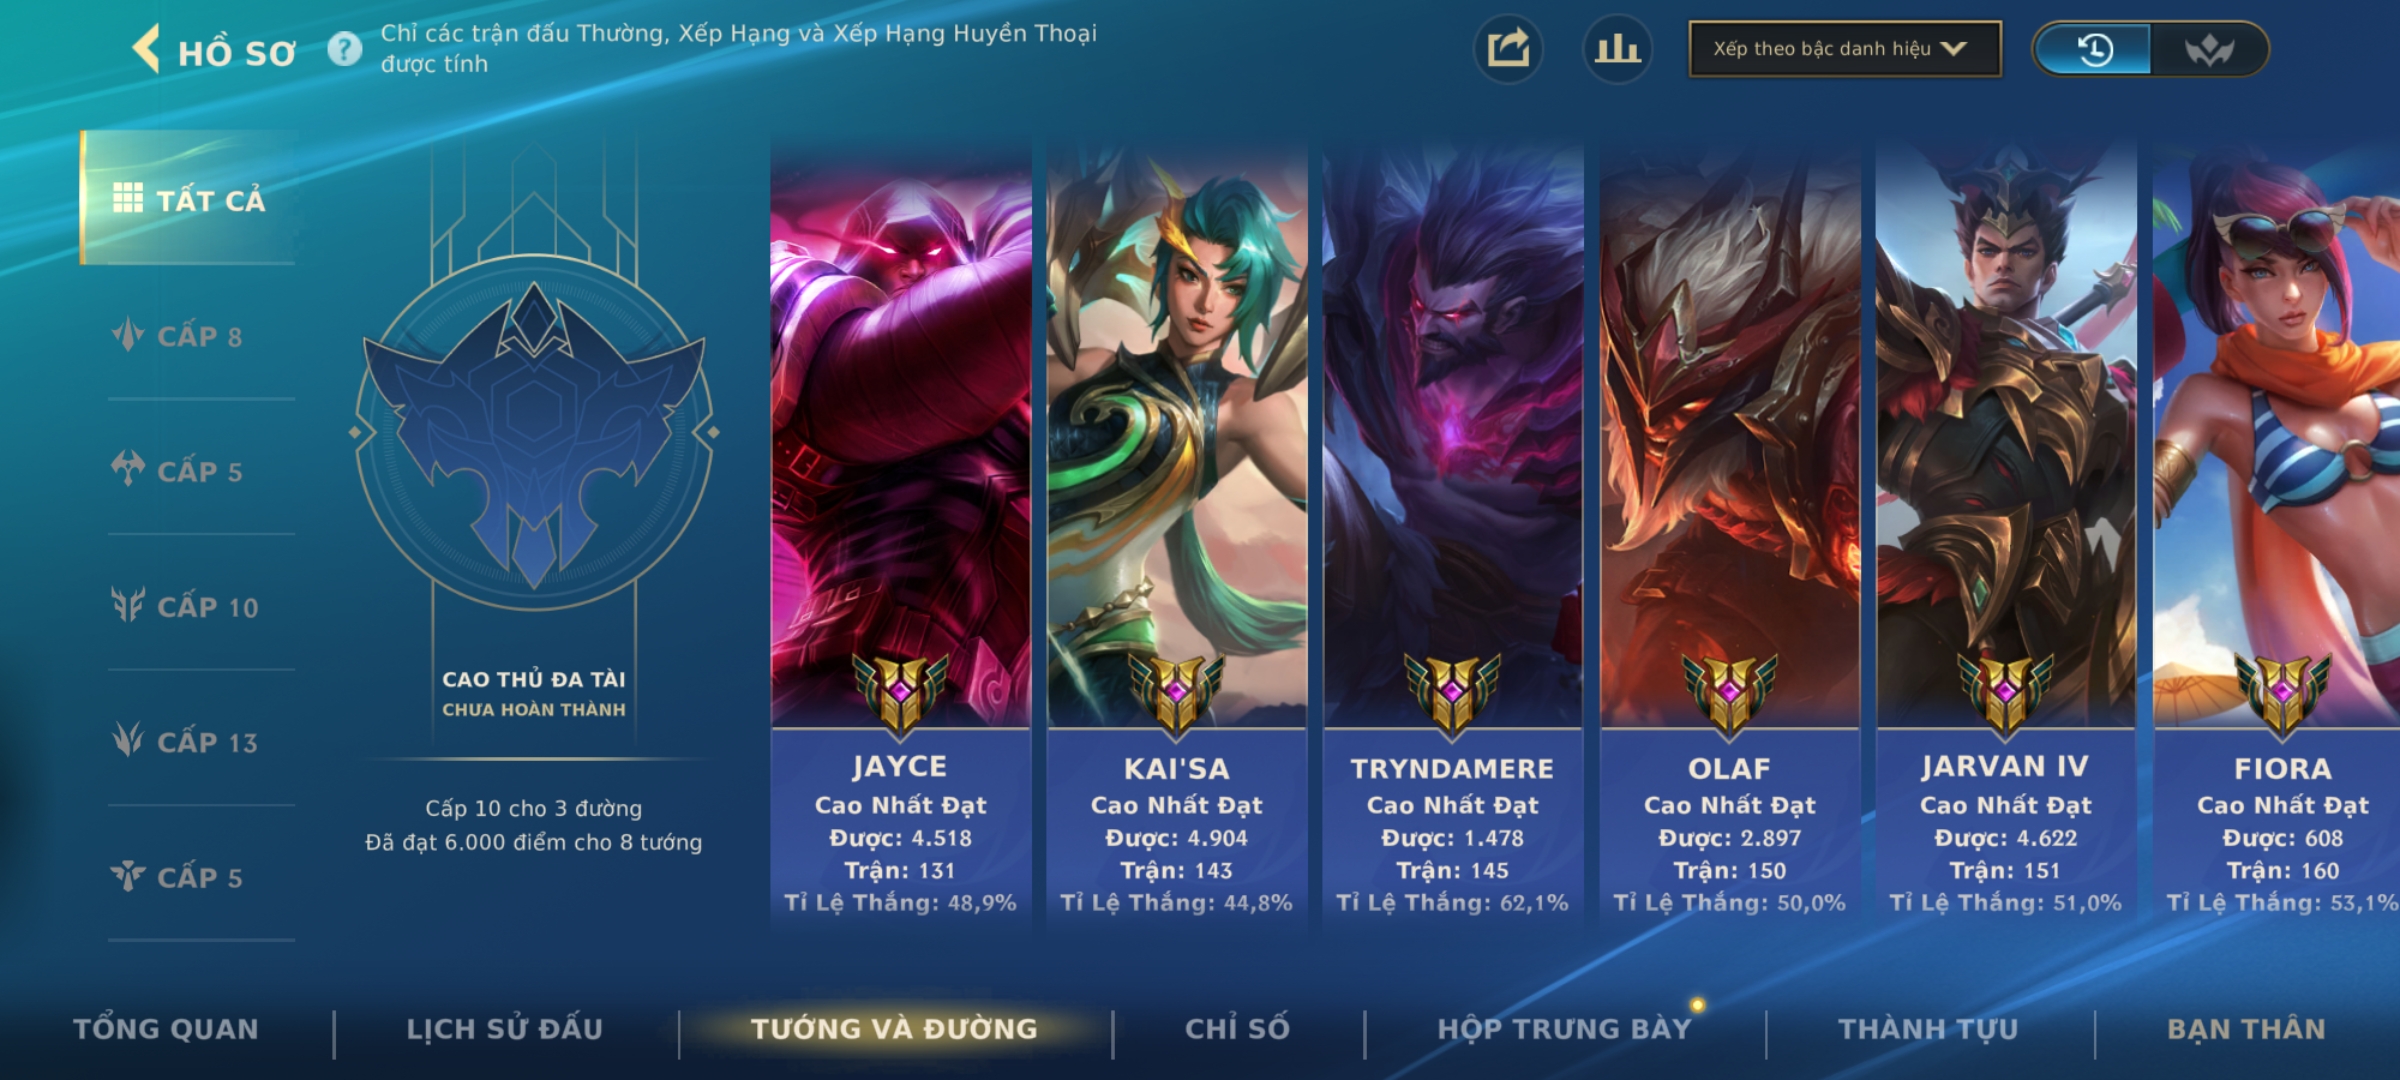Go to the THÀNH TỰU tab
Viewport: 2400px width, 1080px height.
[1928, 1029]
